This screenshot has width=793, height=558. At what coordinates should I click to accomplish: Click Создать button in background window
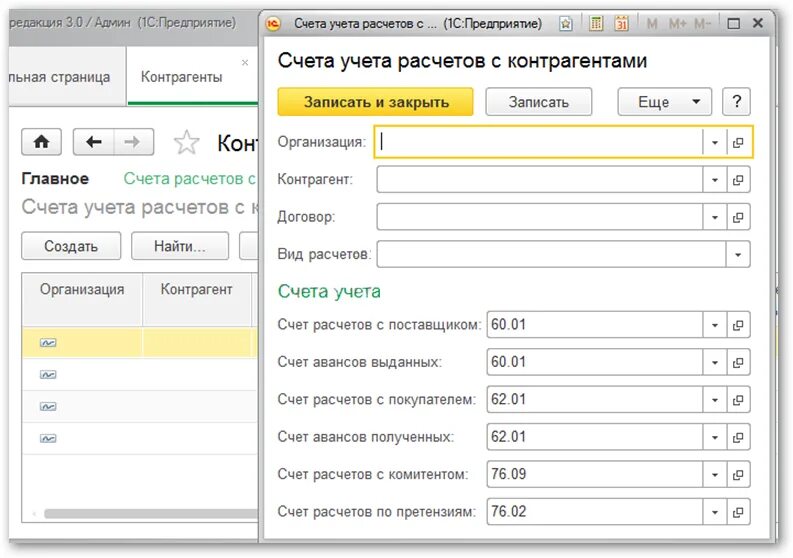pos(71,246)
